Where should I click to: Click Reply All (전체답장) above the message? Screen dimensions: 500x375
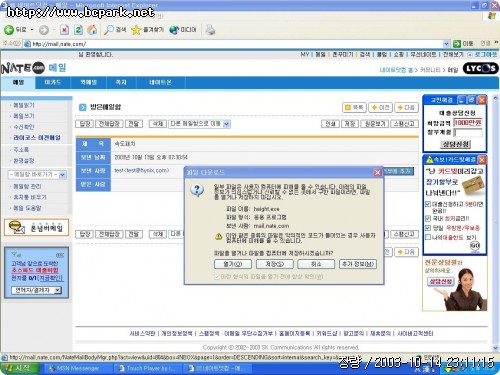coord(109,124)
